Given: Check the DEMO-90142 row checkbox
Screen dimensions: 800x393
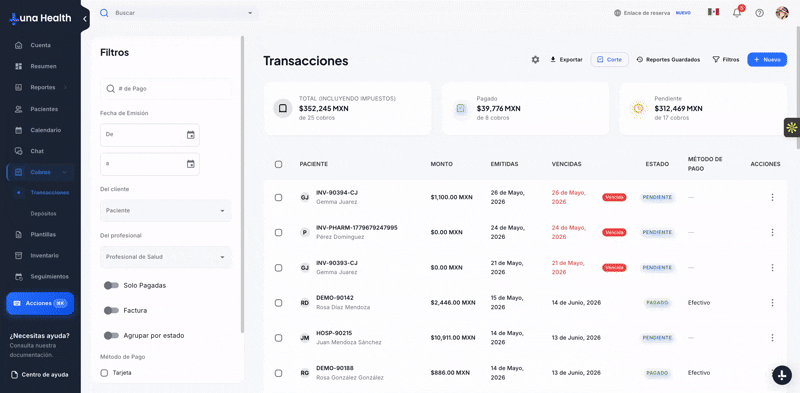Looking at the screenshot, I should (278, 303).
